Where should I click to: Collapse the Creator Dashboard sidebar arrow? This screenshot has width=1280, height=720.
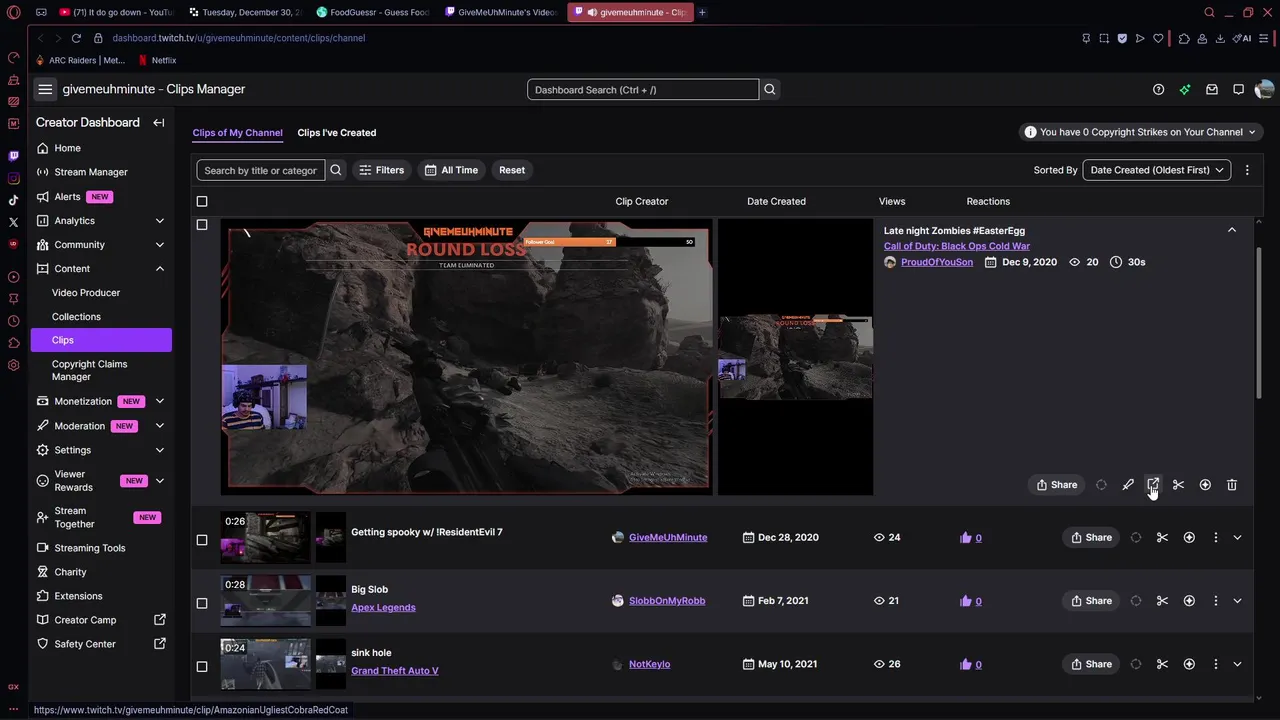point(159,122)
